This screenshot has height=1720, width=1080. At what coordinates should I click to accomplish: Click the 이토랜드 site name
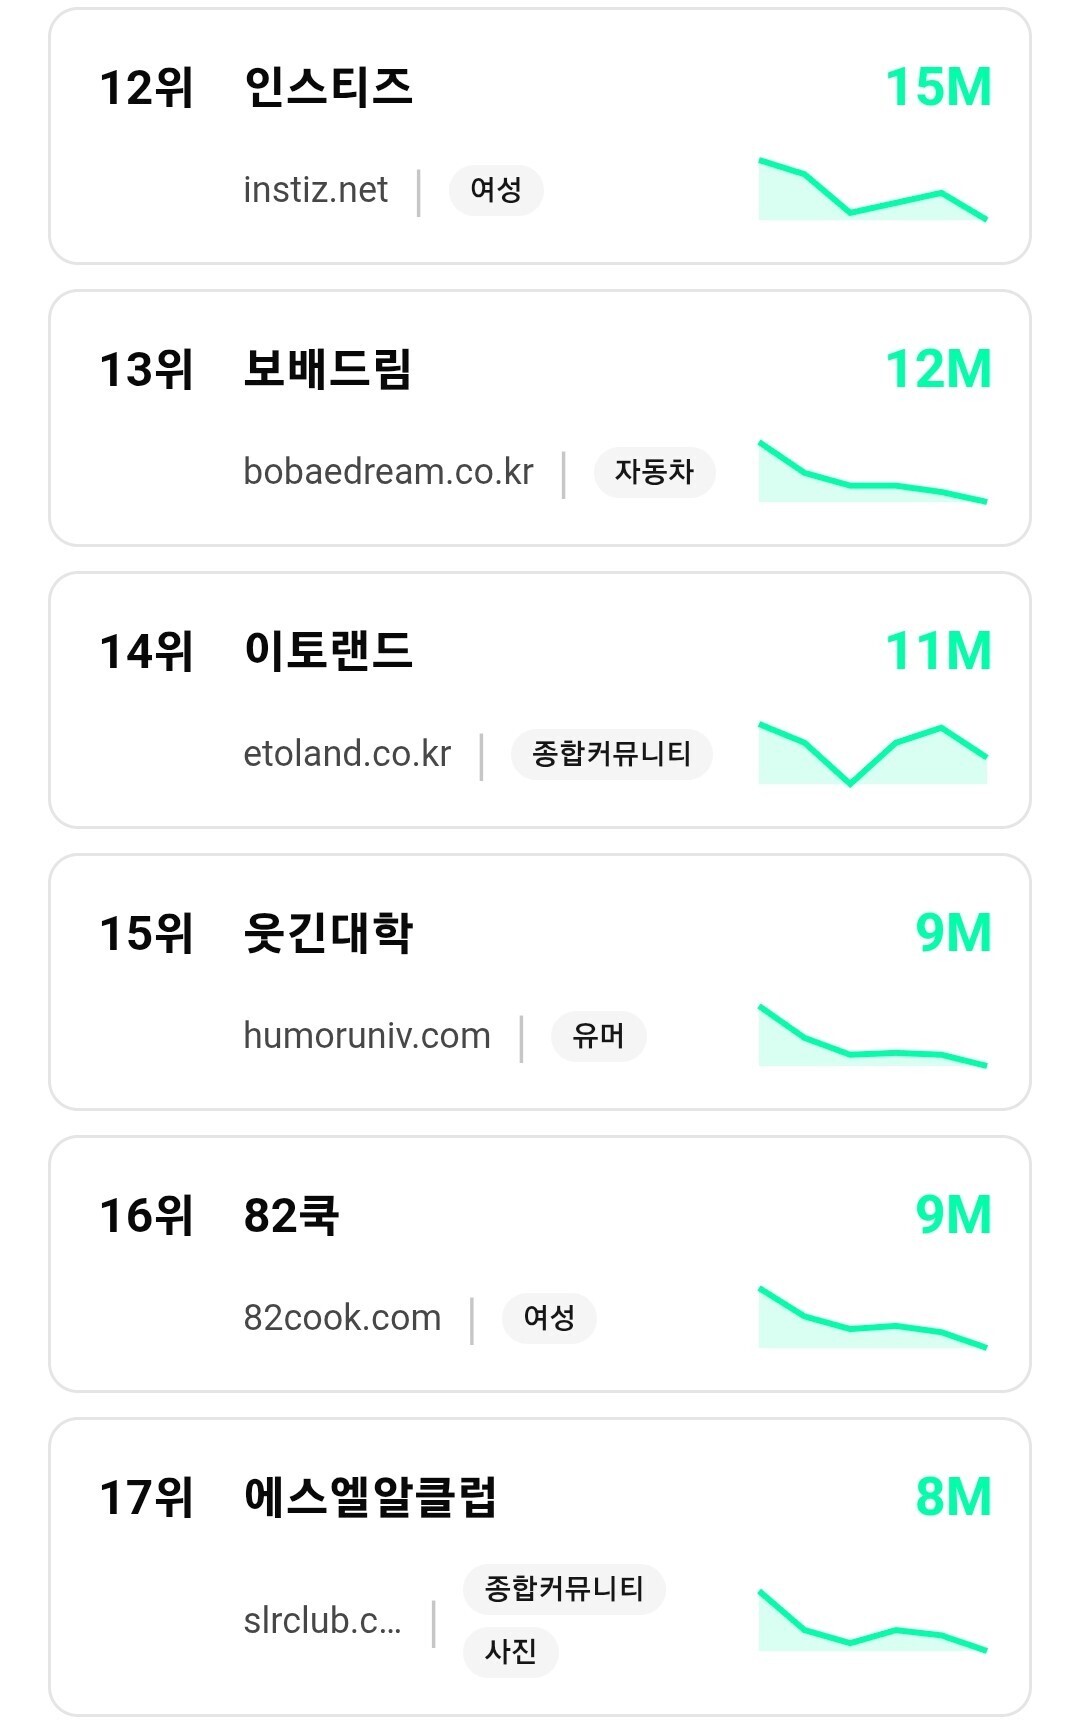click(327, 651)
